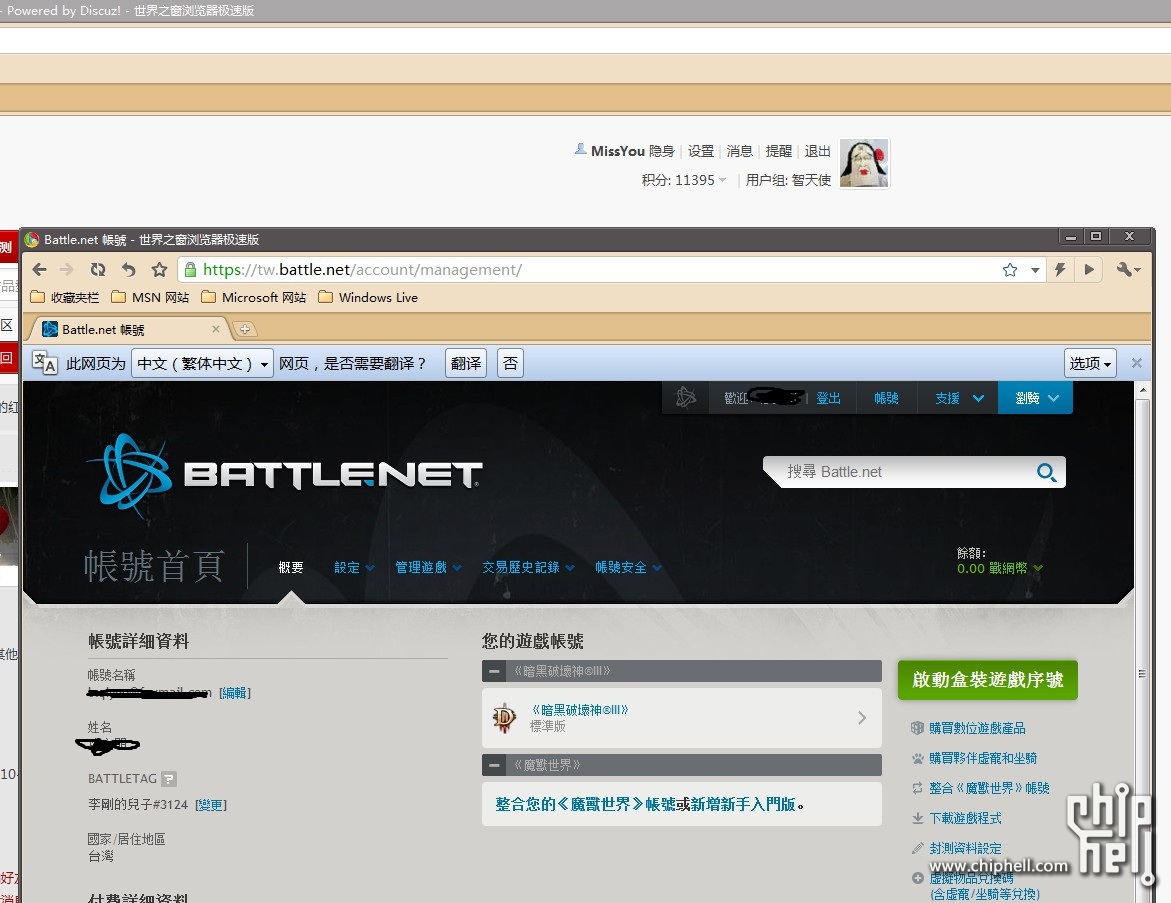Select the 概要 overview tab

[x=291, y=568]
